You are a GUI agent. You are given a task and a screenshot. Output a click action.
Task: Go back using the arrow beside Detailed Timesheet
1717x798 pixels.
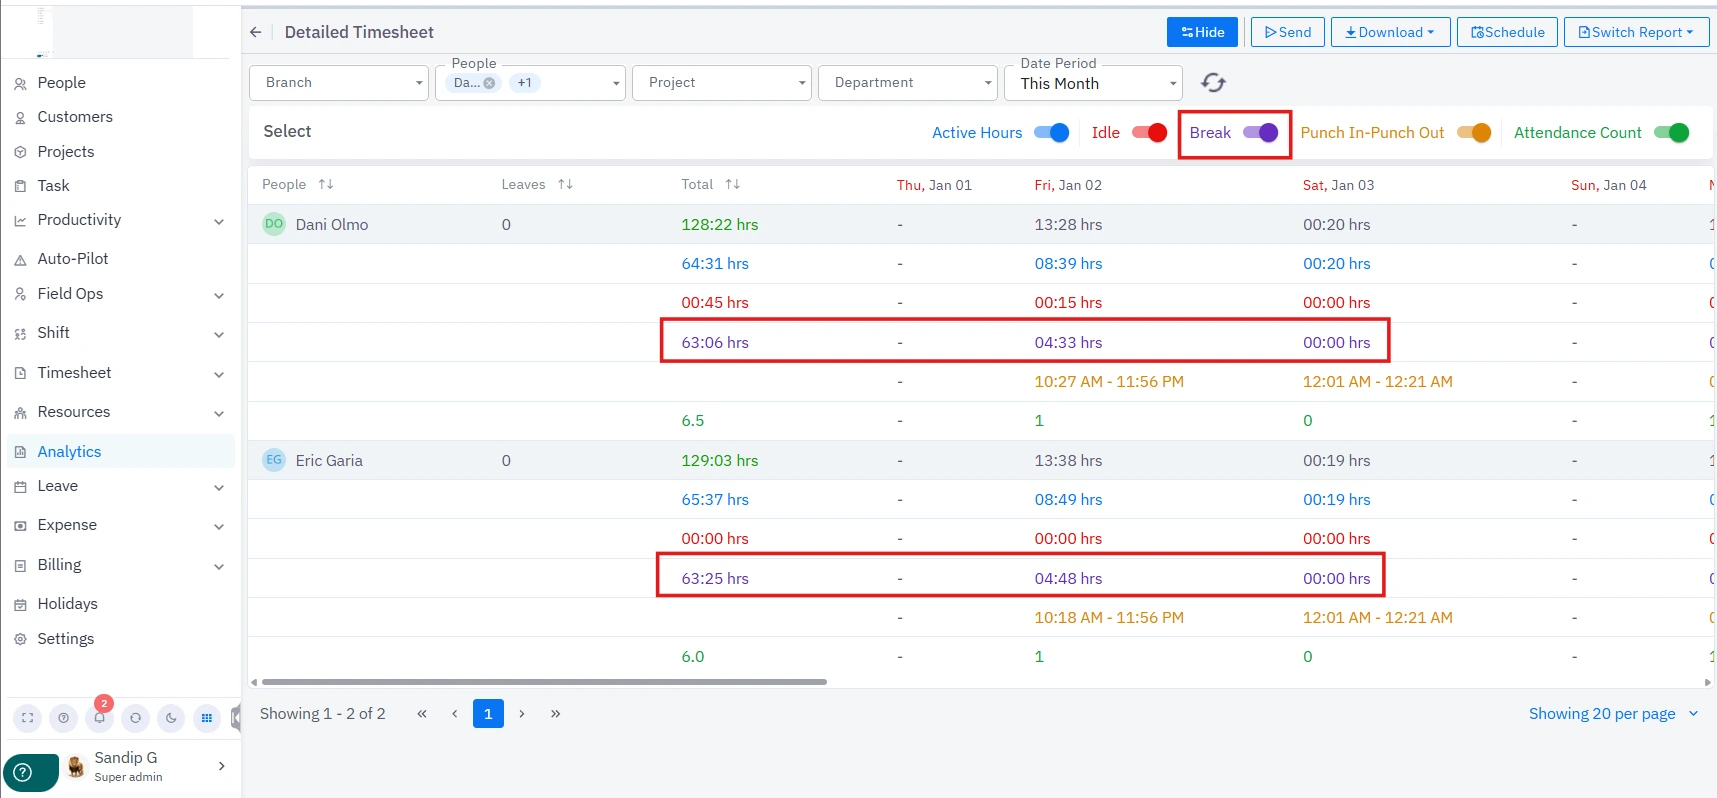click(256, 32)
